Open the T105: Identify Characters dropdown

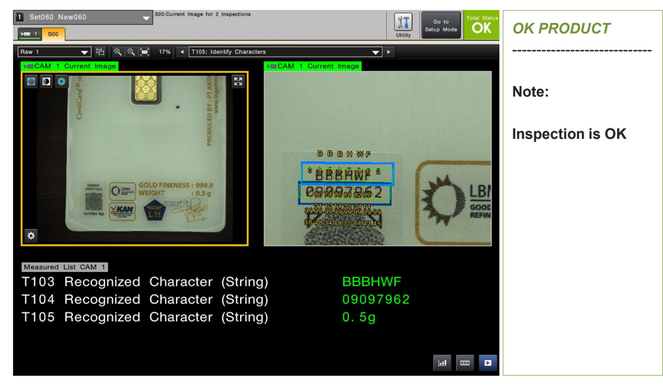pyautogui.click(x=285, y=52)
